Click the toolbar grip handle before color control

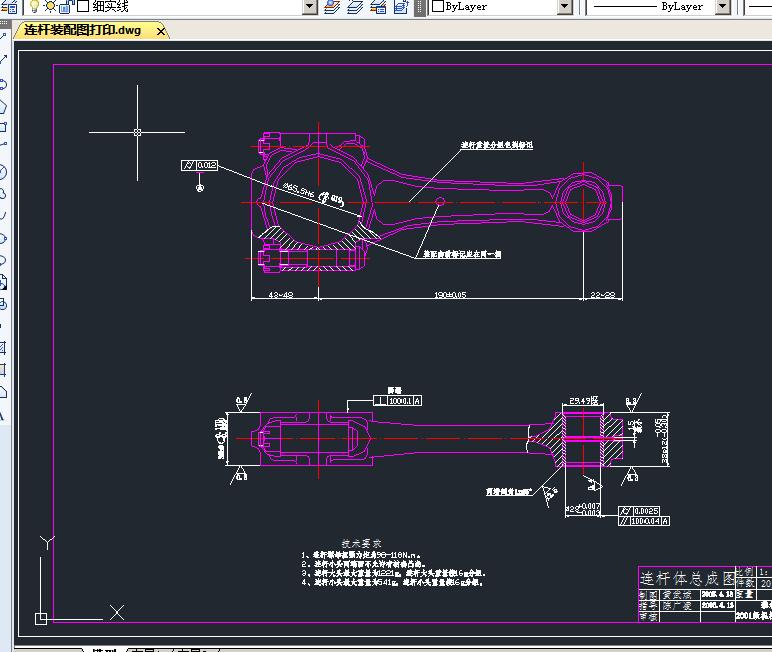[419, 7]
